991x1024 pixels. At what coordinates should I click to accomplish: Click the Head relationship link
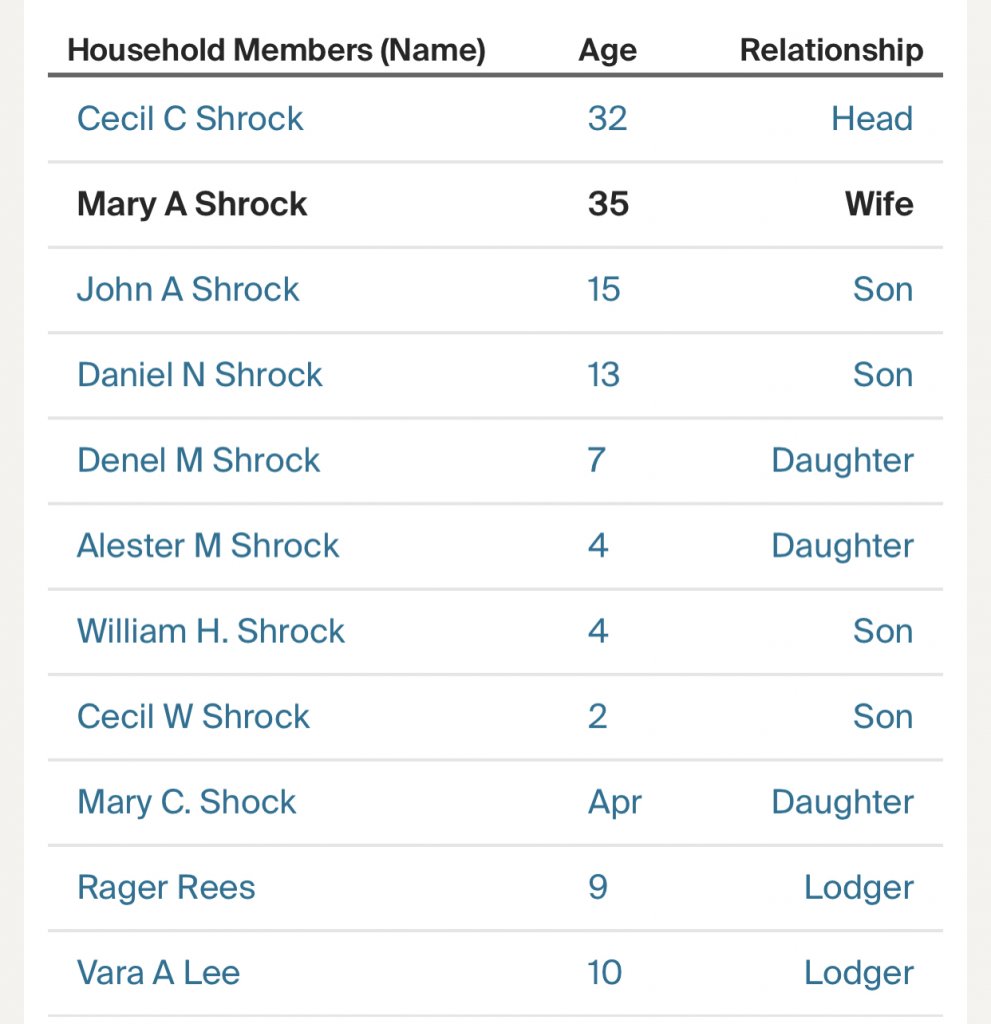pos(872,119)
